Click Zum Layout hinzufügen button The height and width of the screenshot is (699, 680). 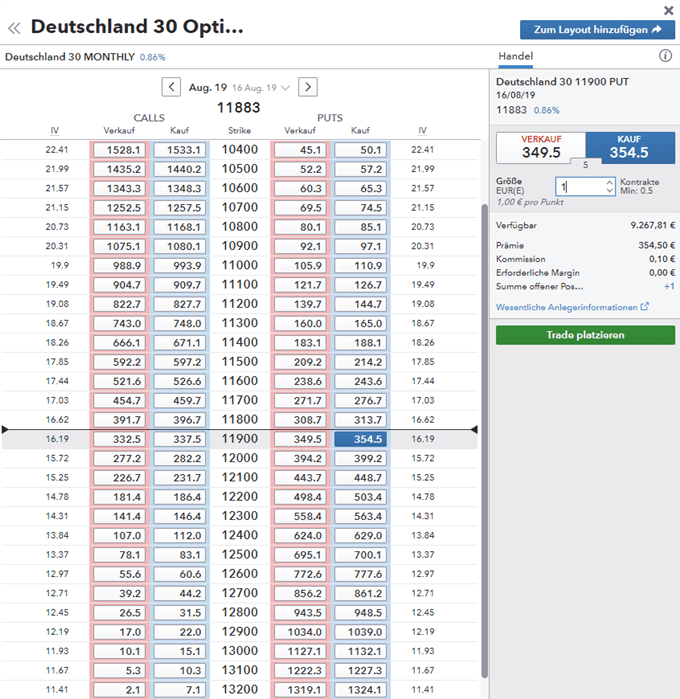click(x=597, y=30)
